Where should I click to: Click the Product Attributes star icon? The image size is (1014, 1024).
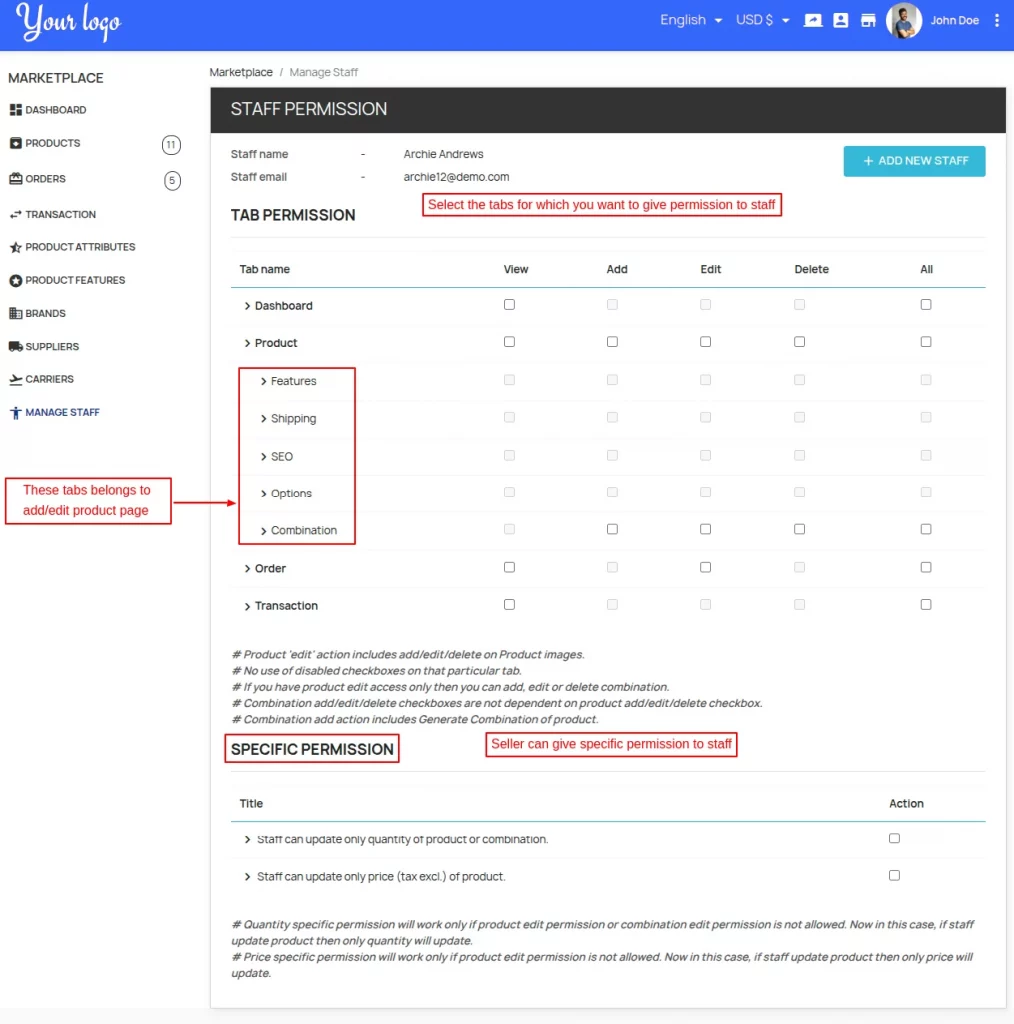16,247
